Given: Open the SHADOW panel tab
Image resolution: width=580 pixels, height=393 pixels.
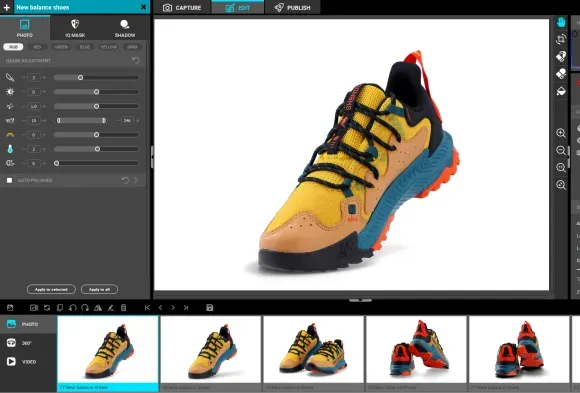Looking at the screenshot, I should coord(125,28).
